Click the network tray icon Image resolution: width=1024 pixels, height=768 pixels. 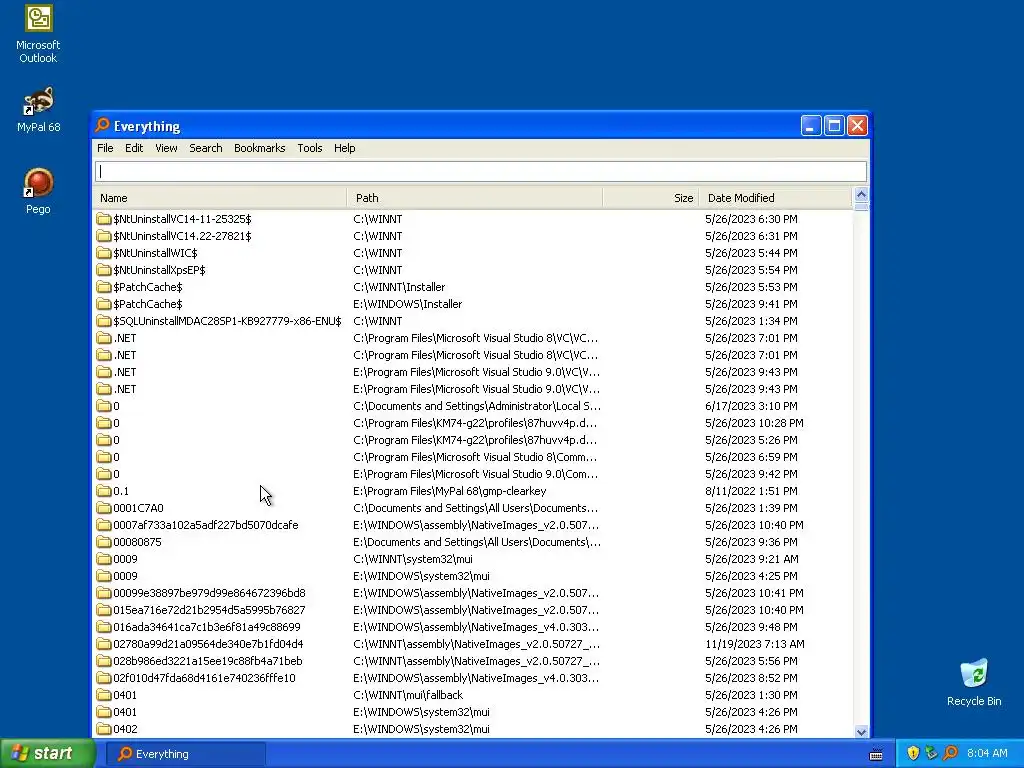[931, 753]
